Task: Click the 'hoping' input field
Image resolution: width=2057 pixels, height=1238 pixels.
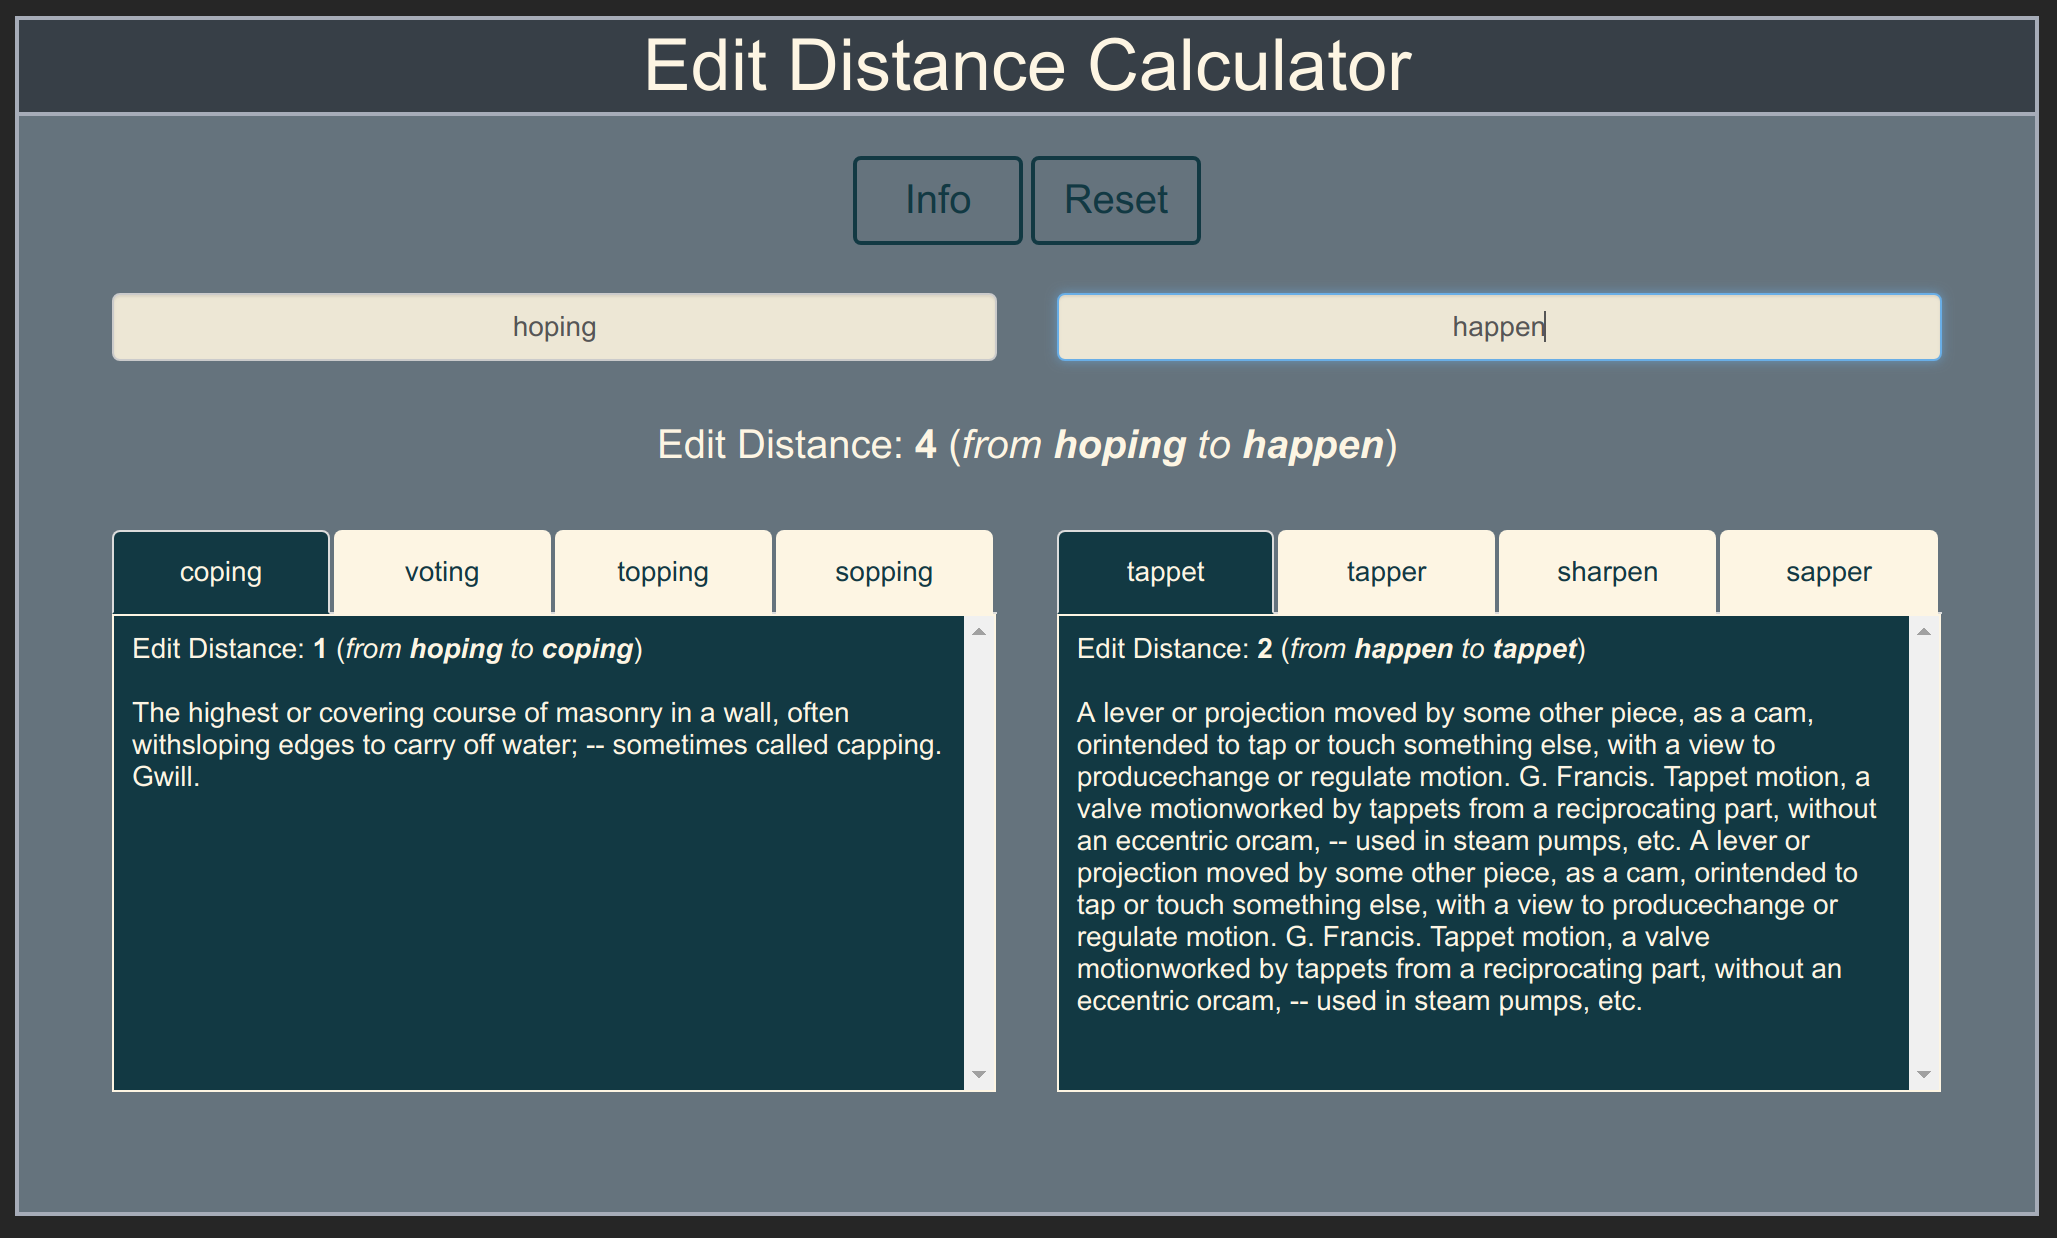Action: [557, 326]
